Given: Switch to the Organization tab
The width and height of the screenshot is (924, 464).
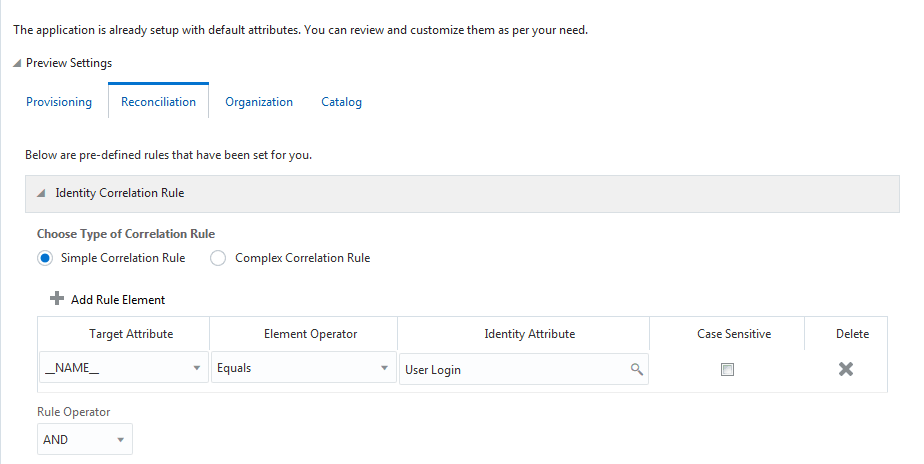Looking at the screenshot, I should click(259, 102).
